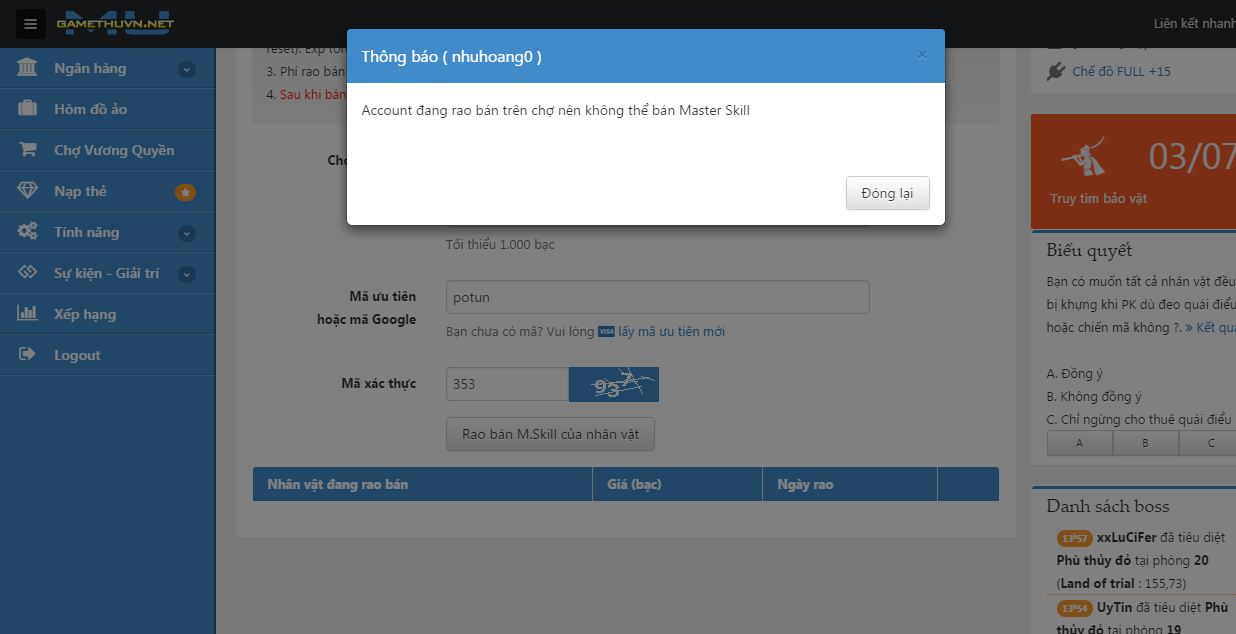Expand the Sự kiện - Giải trí chevron

186,275
